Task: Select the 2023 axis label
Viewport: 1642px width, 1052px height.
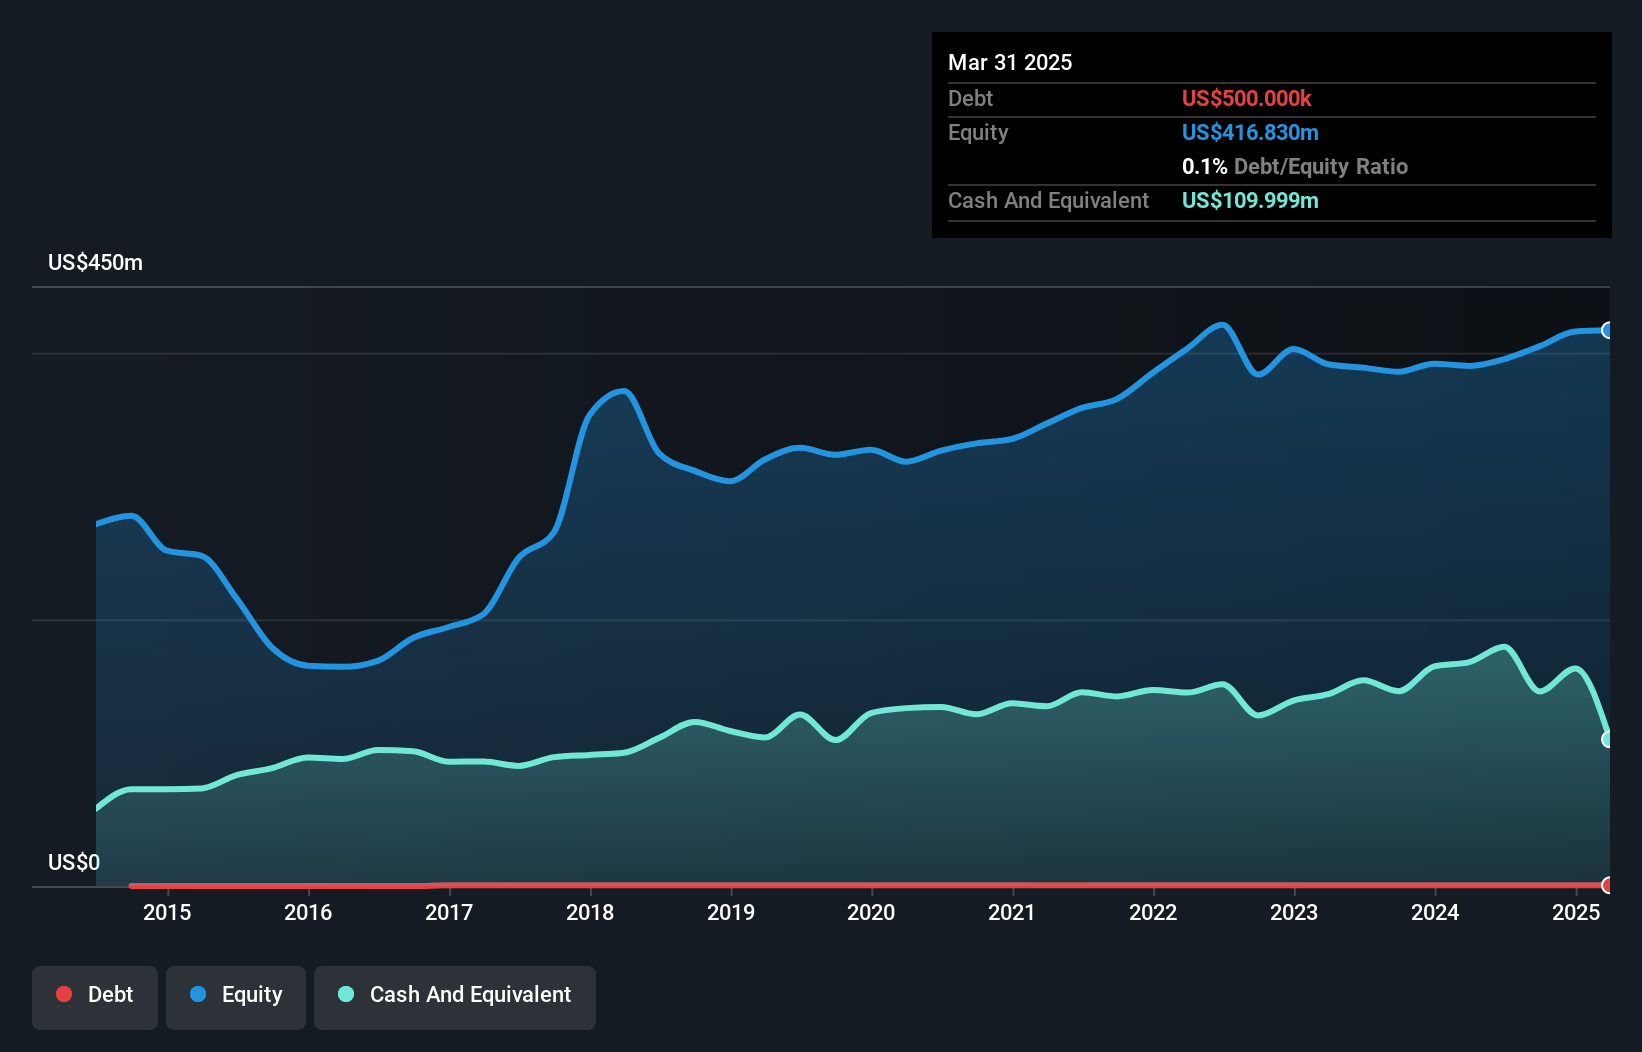Action: click(x=1294, y=912)
